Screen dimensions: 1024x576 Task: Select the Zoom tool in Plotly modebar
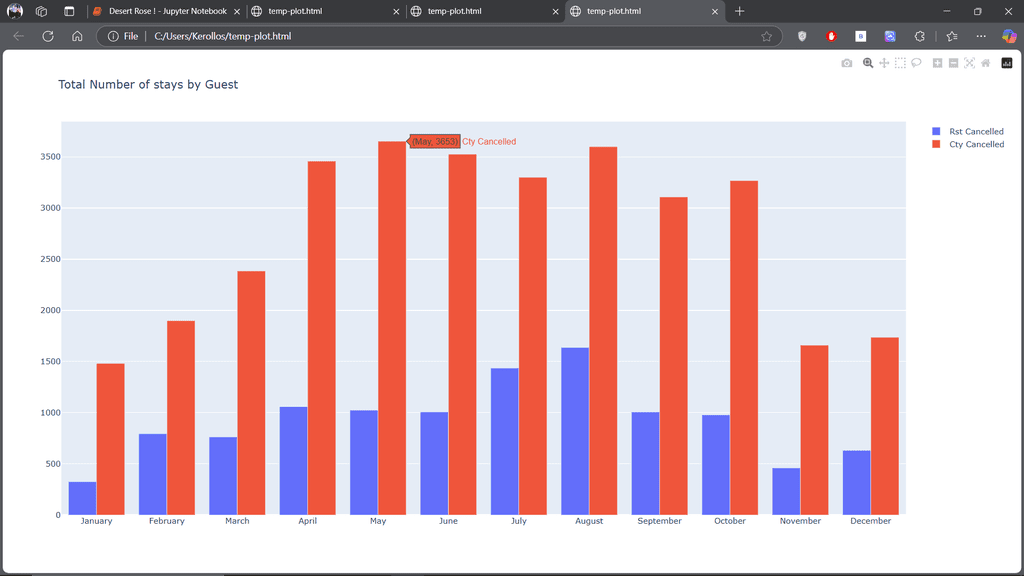coord(868,63)
